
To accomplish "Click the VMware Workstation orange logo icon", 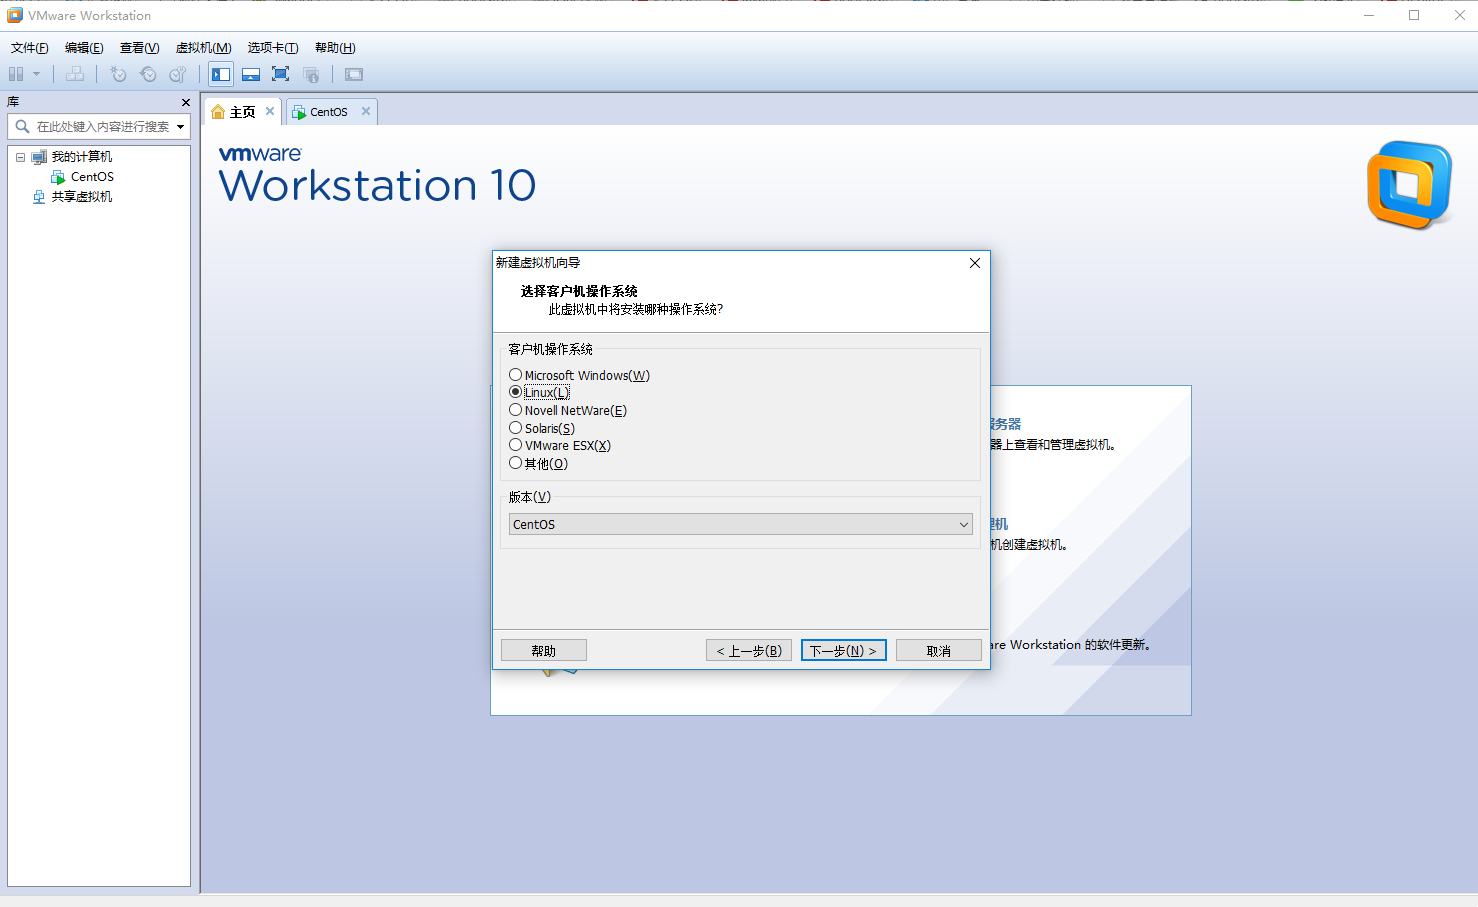I will point(1410,185).
